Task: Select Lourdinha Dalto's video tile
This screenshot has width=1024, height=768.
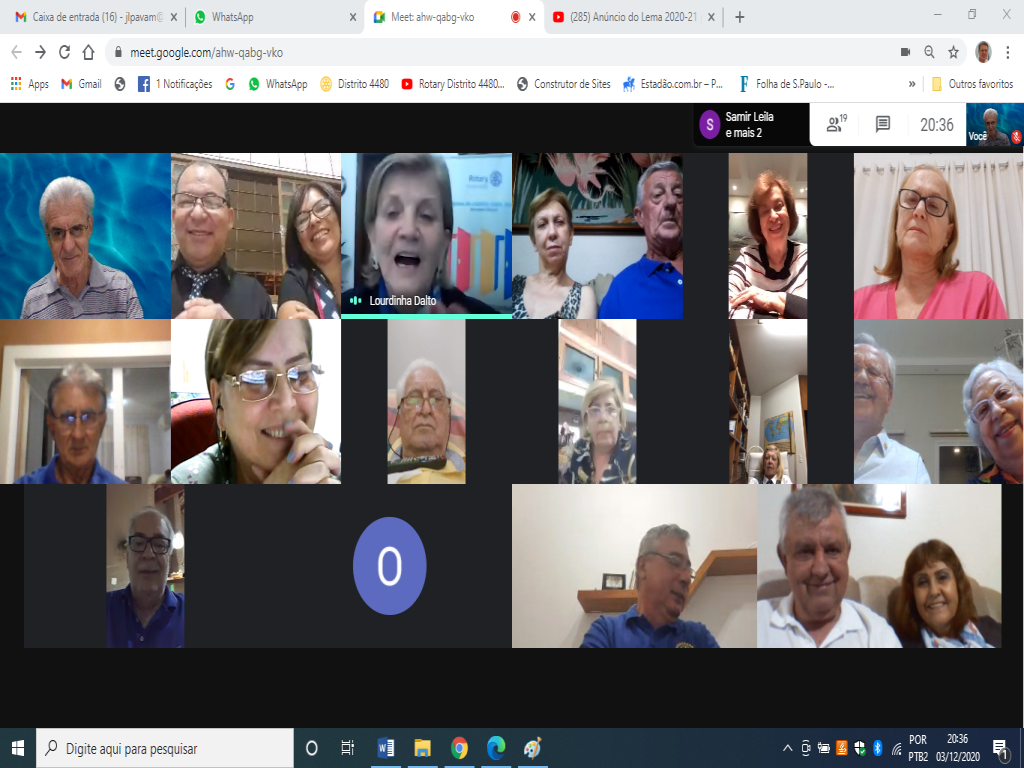Action: pos(426,236)
